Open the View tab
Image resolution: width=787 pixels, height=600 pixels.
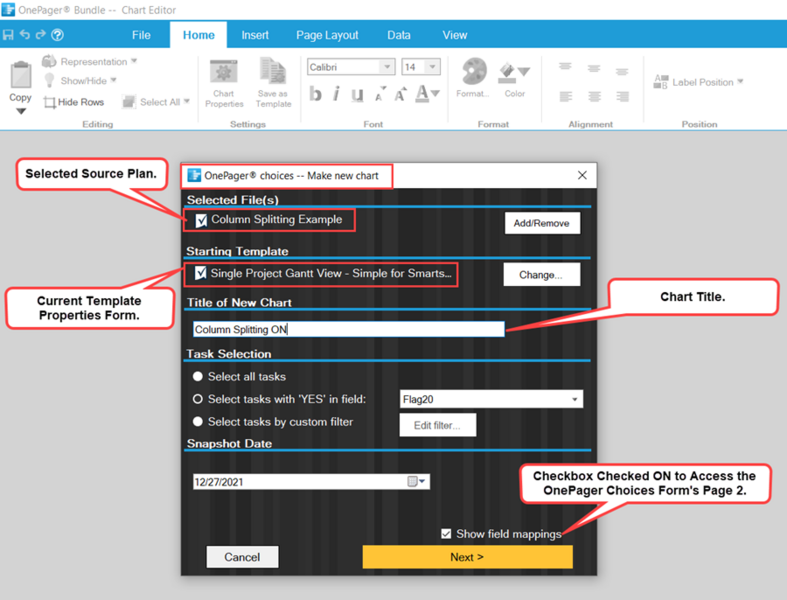455,35
